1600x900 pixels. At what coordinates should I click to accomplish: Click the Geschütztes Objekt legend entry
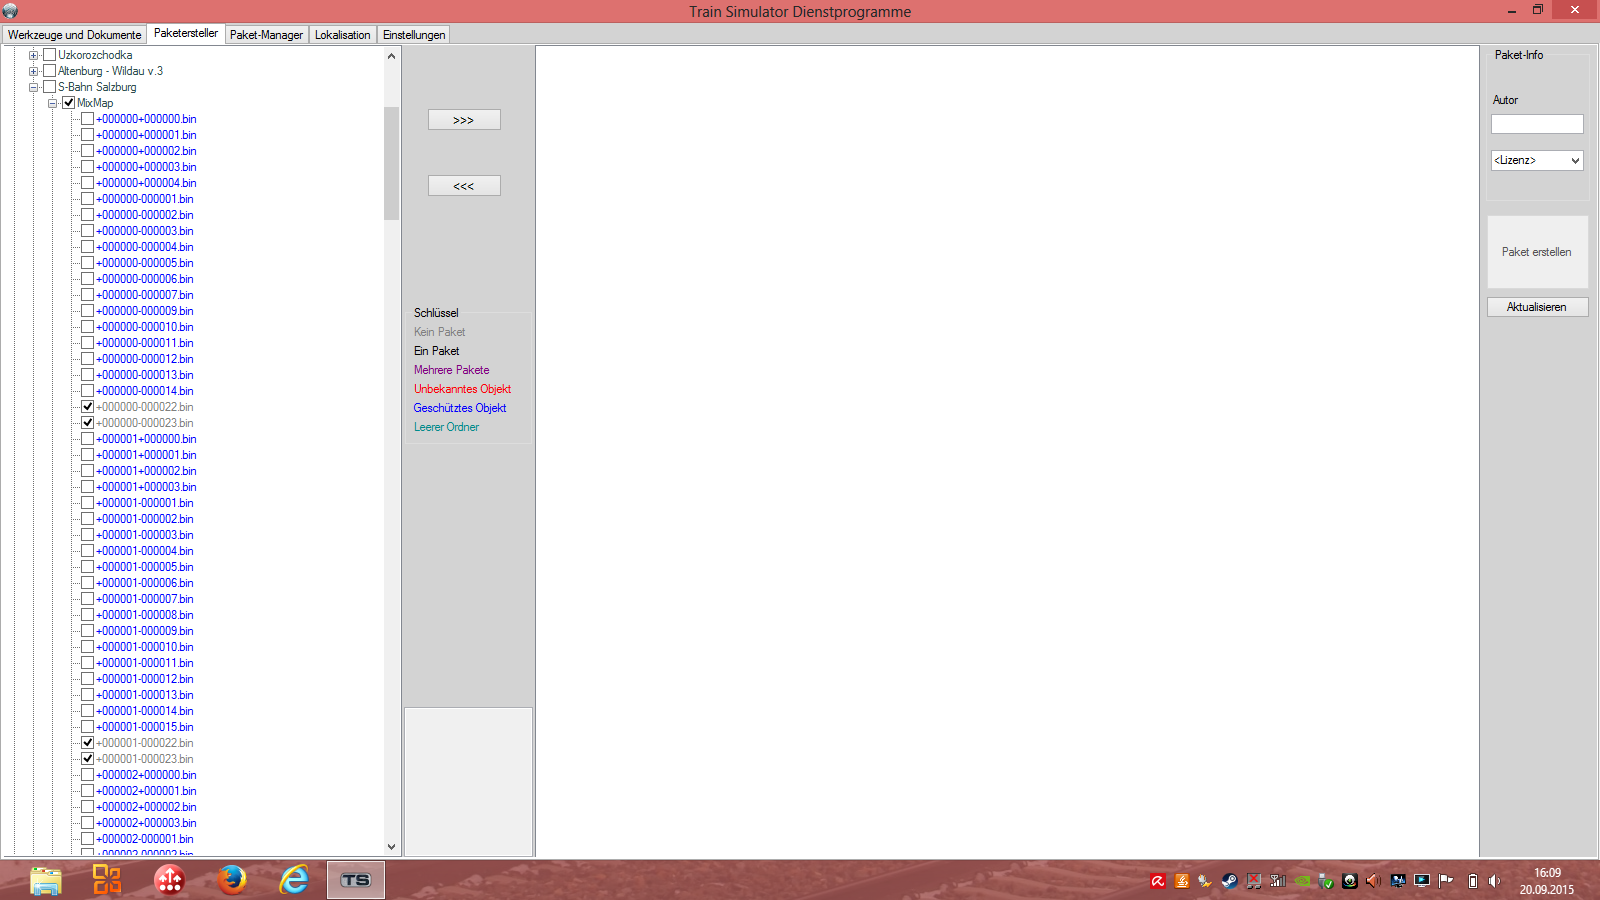click(460, 408)
